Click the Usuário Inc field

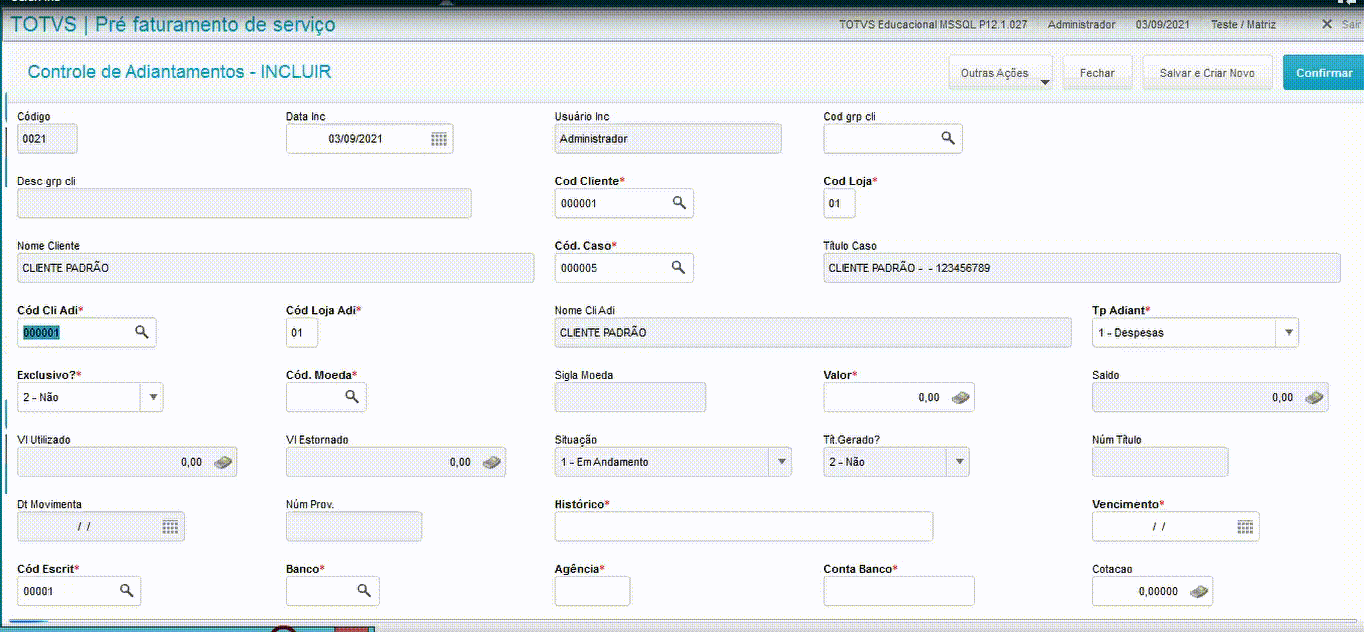668,139
